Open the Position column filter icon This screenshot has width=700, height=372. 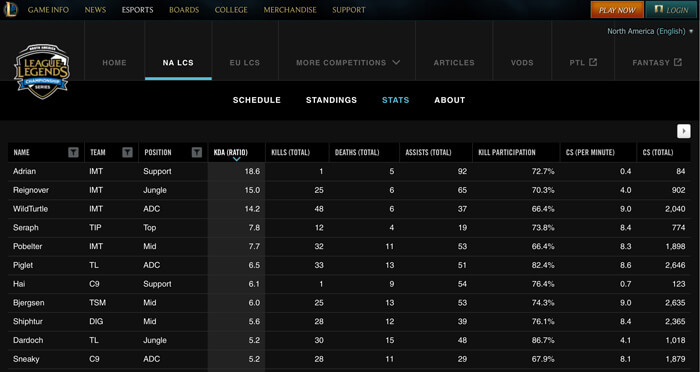(x=197, y=152)
